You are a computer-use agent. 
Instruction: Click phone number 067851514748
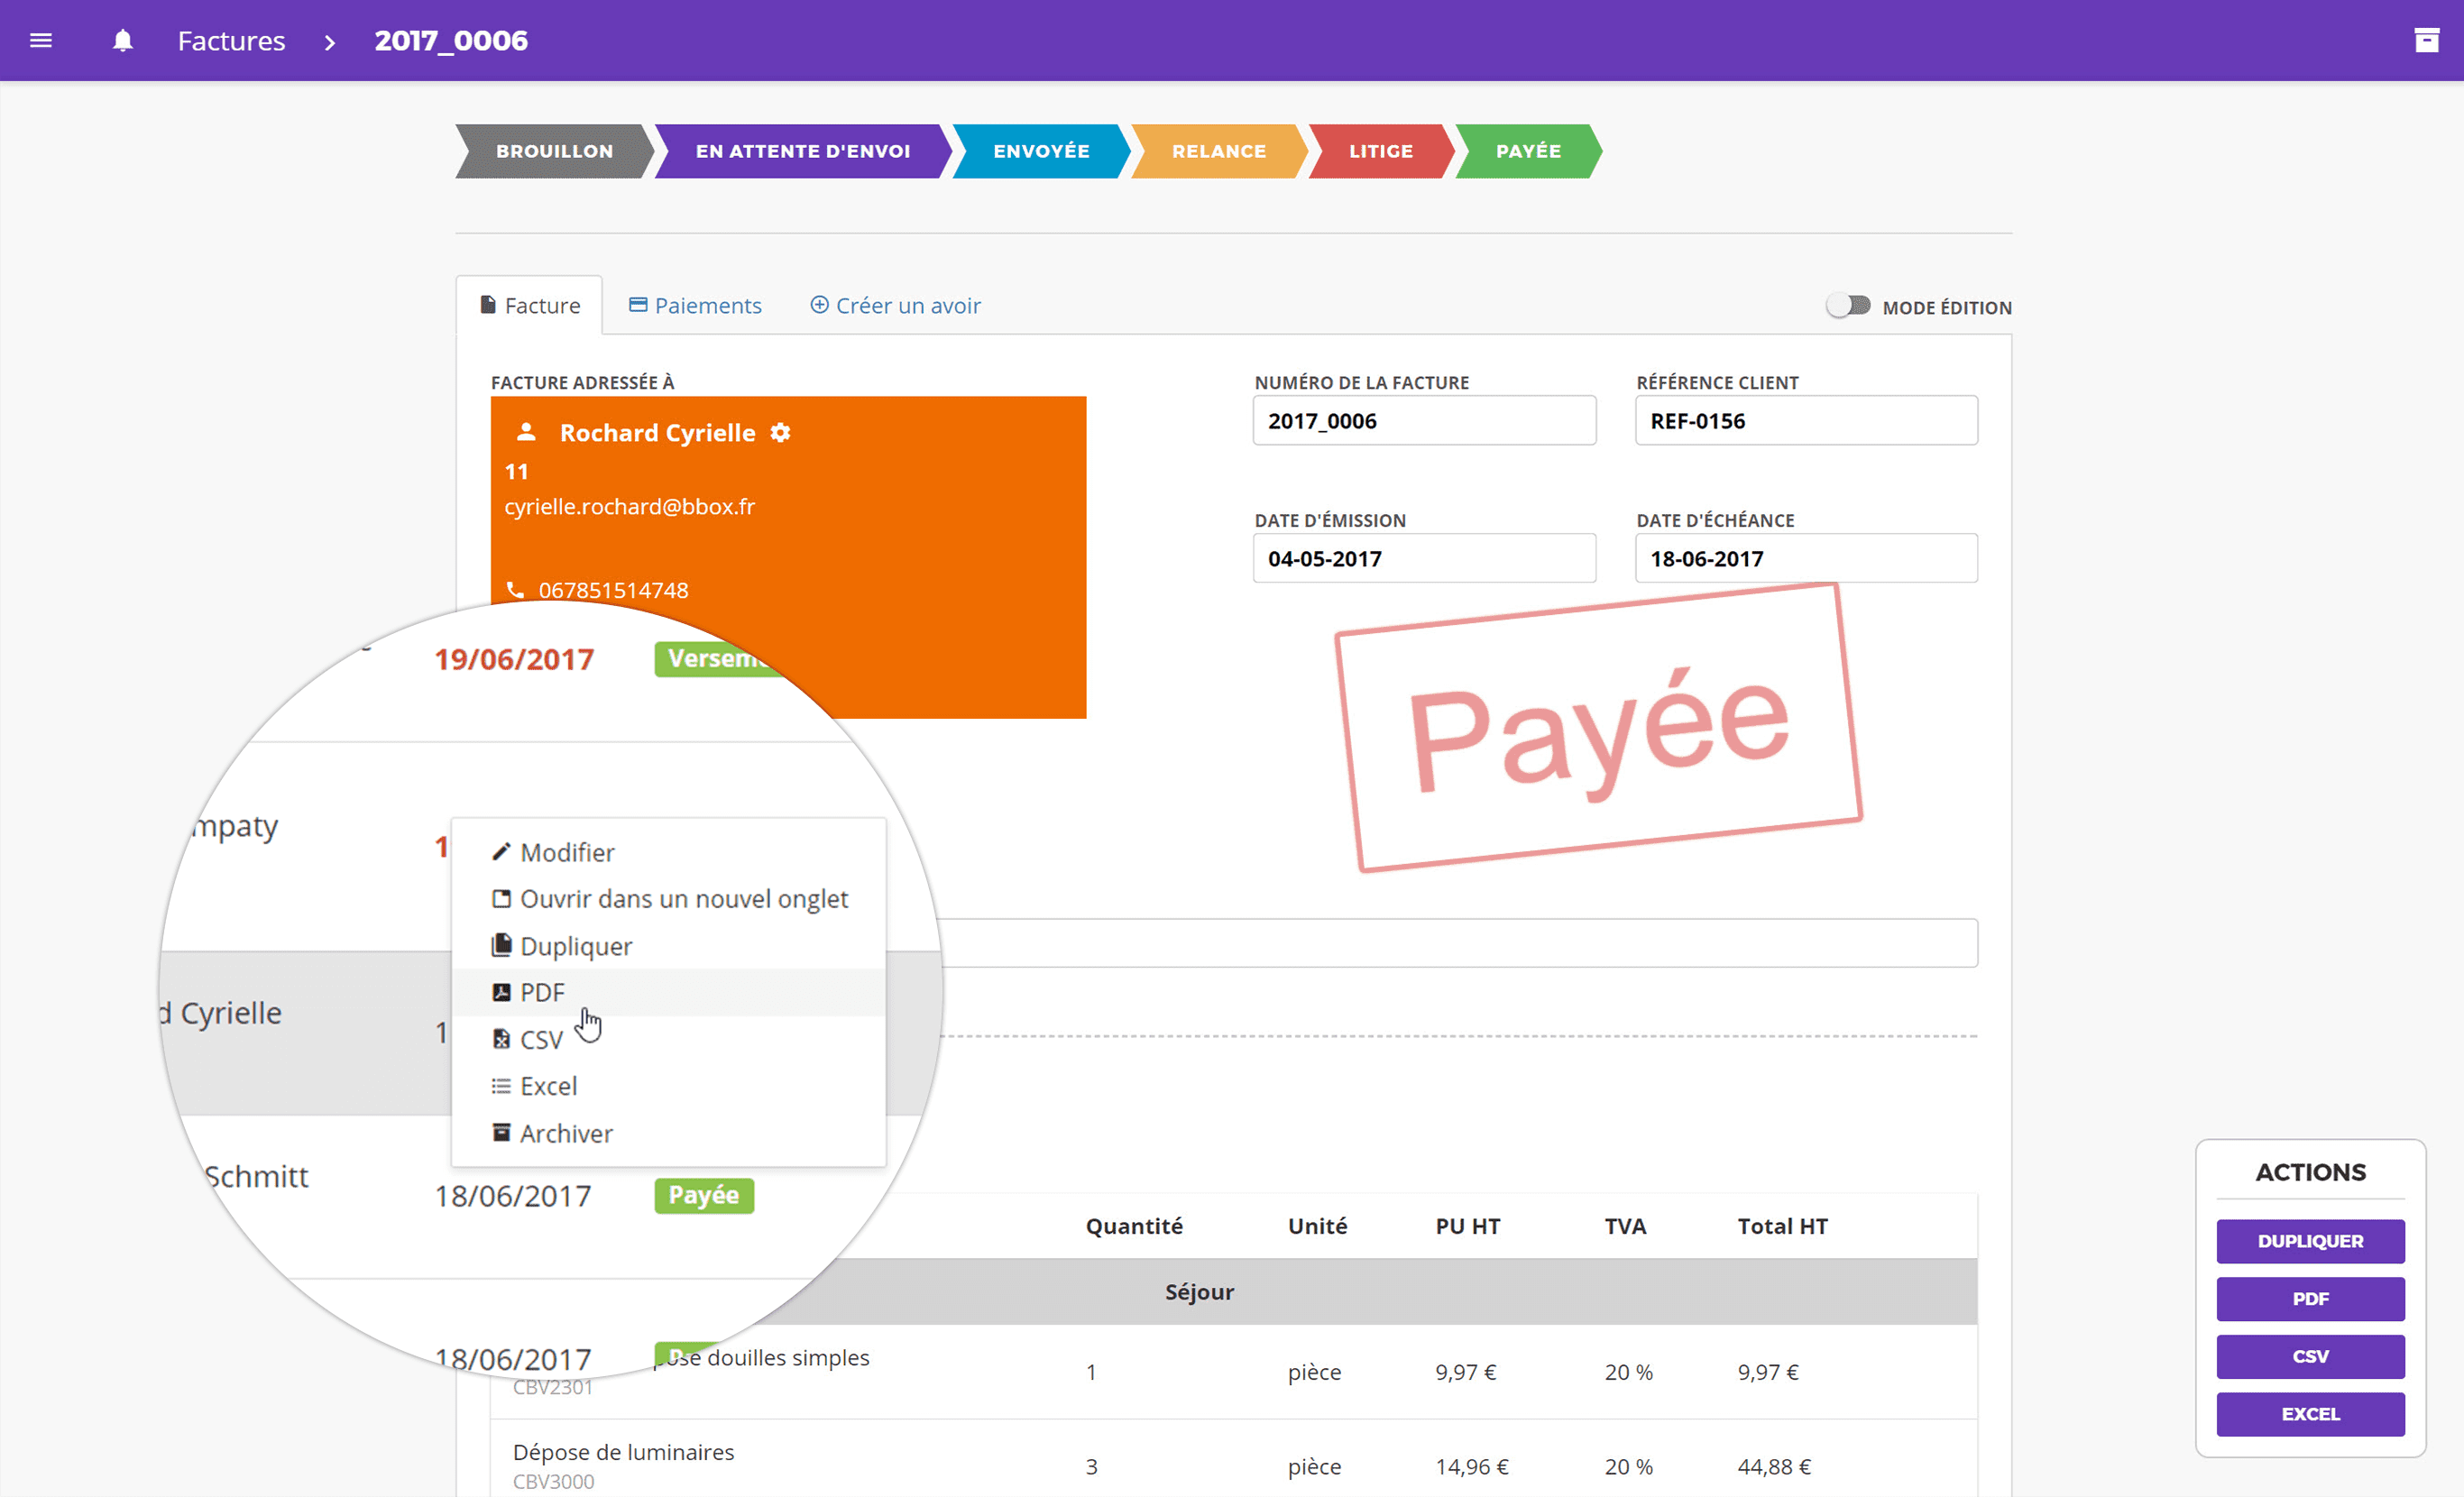coord(613,590)
